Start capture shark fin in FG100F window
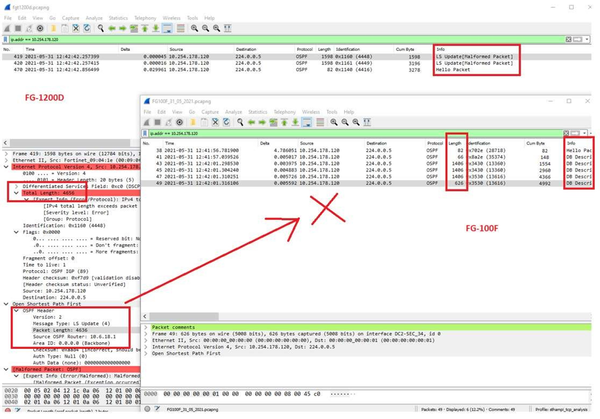The width and height of the screenshot is (600, 419). point(146,122)
